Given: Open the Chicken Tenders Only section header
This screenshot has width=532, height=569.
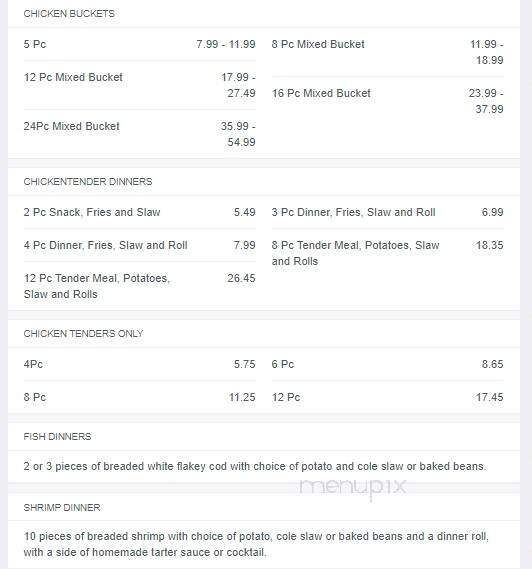Looking at the screenshot, I should point(83,333).
